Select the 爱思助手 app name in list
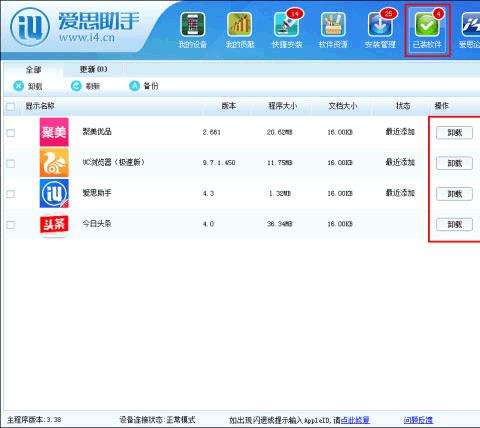This screenshot has height=428, width=480. (97, 193)
